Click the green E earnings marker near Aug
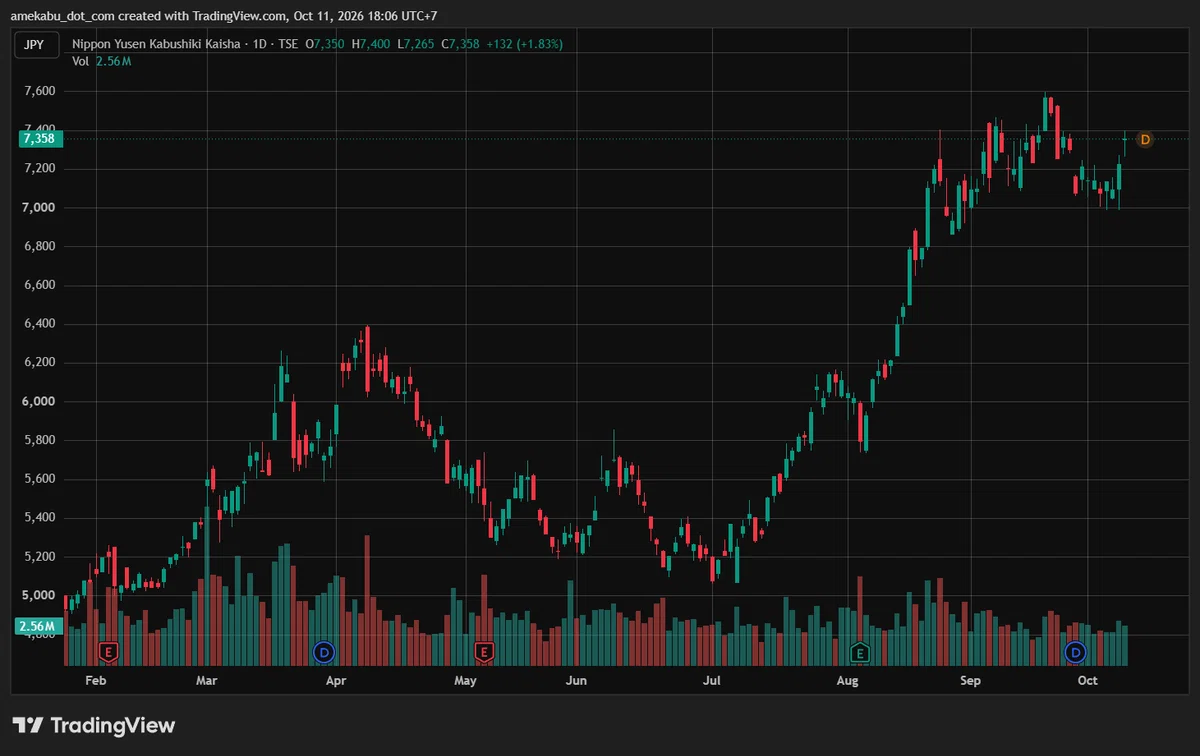The image size is (1200, 756). pyautogui.click(x=859, y=652)
